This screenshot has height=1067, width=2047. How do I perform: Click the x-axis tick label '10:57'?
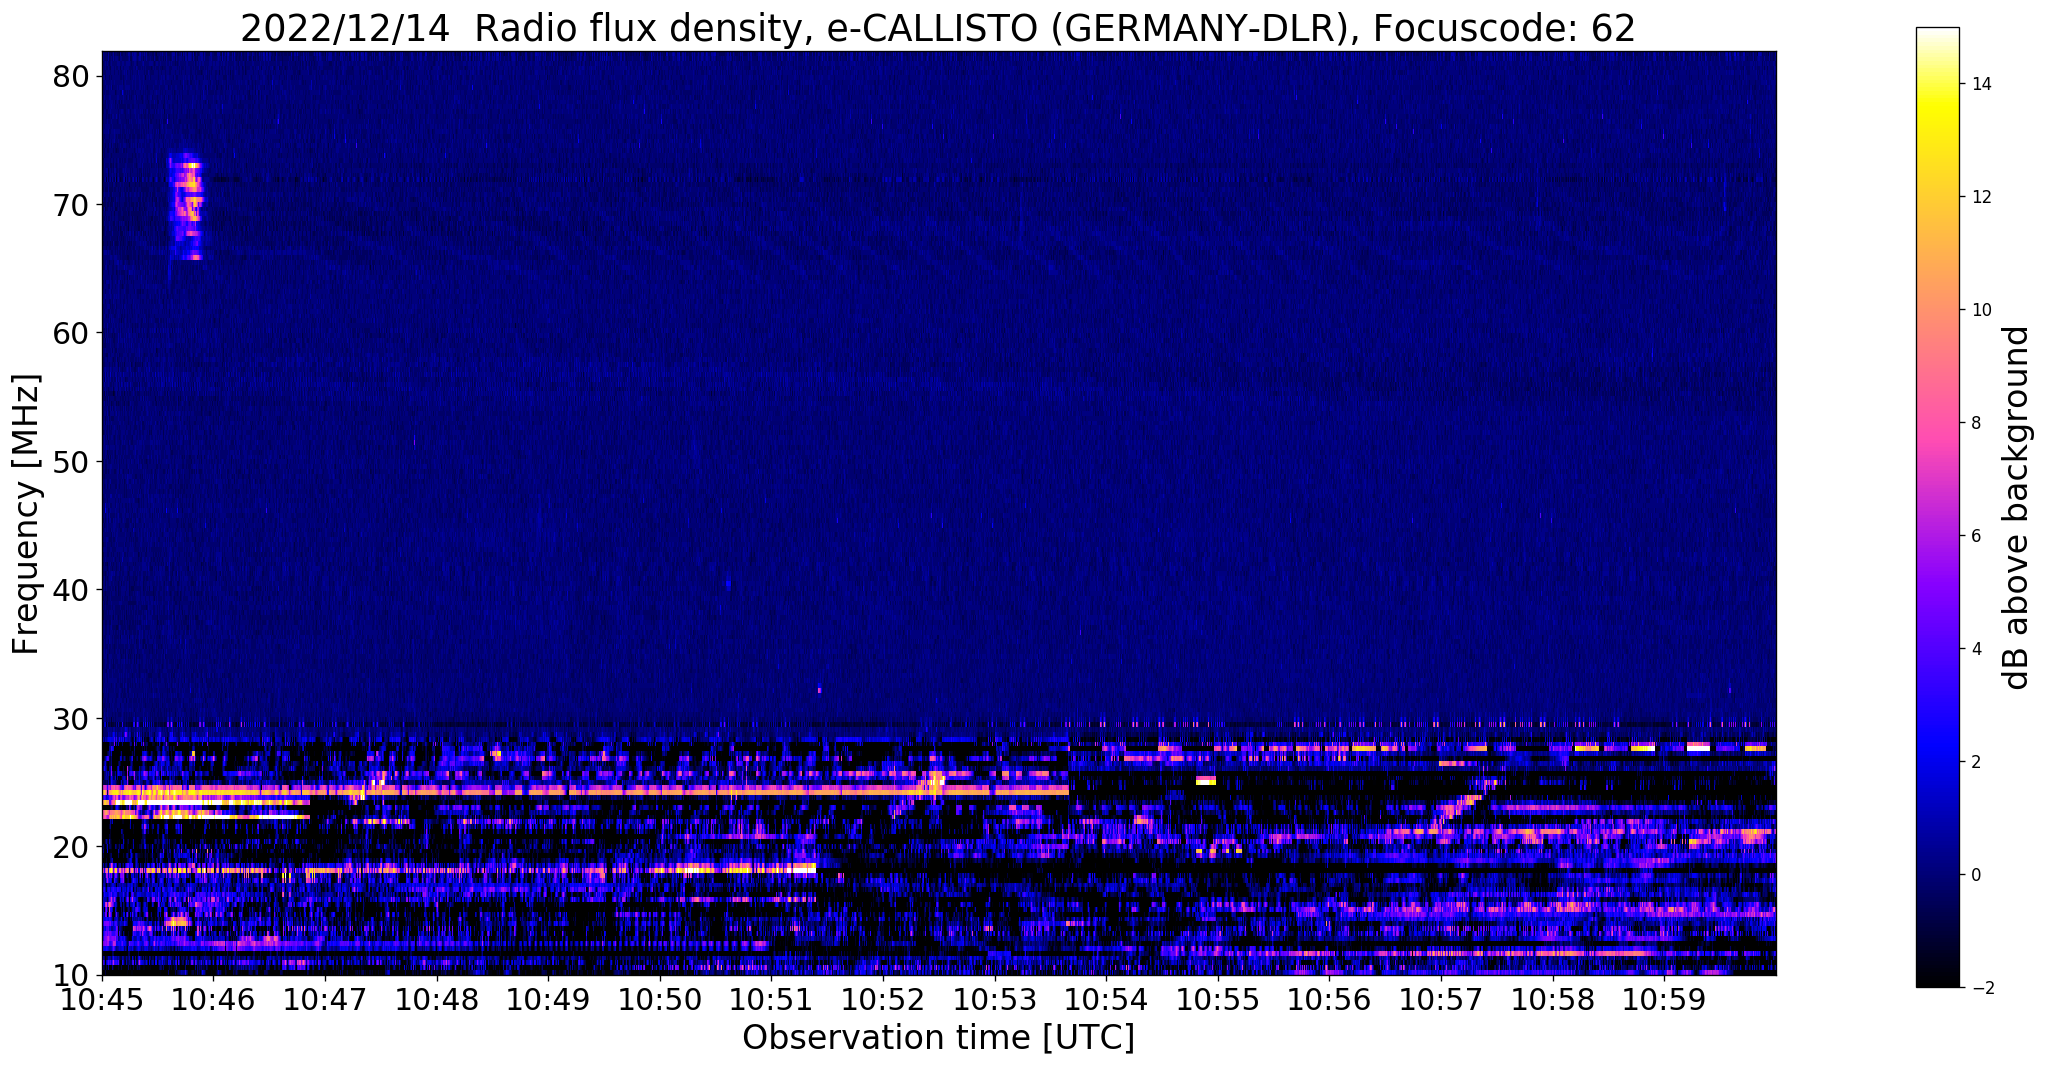point(1440,999)
